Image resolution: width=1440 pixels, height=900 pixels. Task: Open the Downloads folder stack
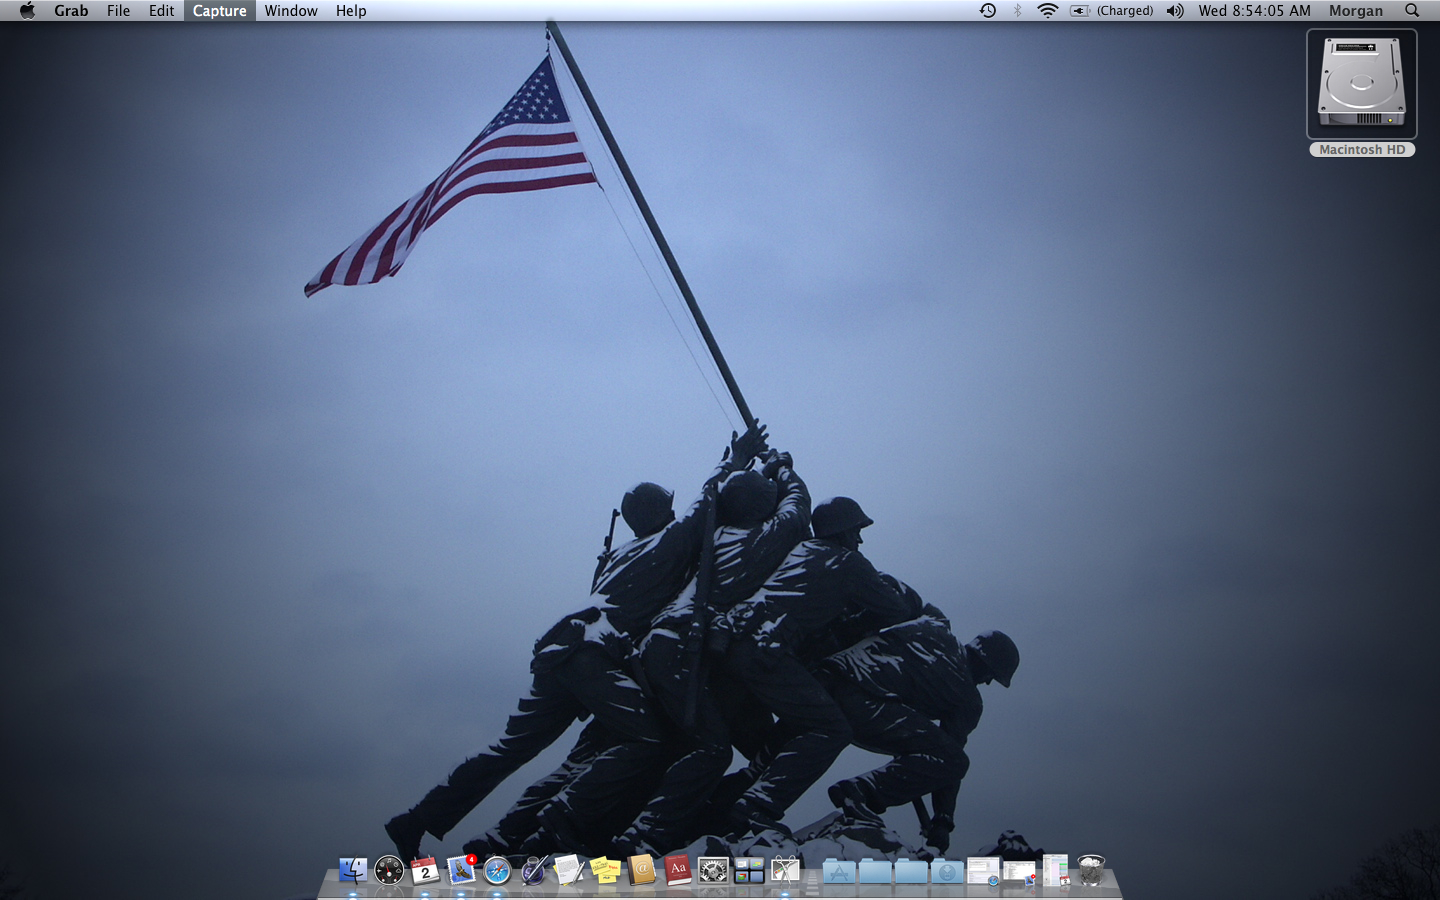pyautogui.click(x=947, y=871)
